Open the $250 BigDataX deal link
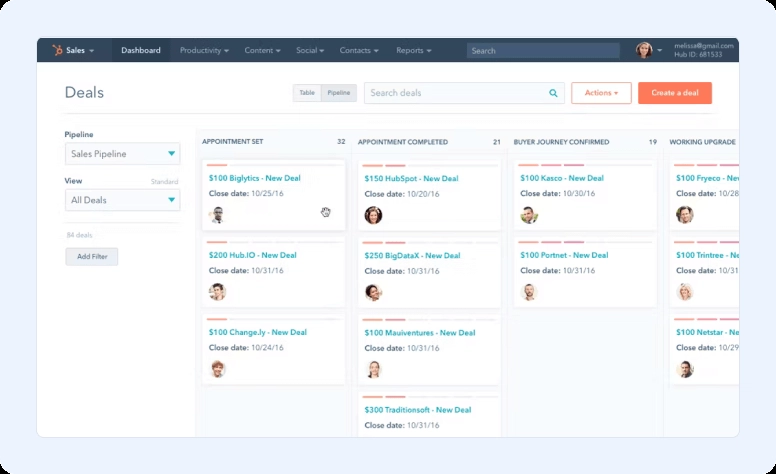776x474 pixels. coord(411,255)
